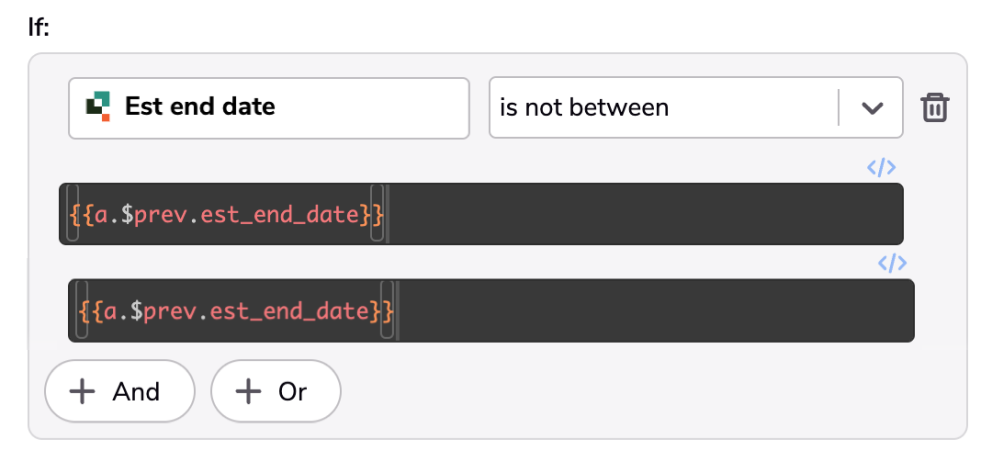The image size is (992, 451).
Task: Open the Est end date field selector
Action: 268,107
